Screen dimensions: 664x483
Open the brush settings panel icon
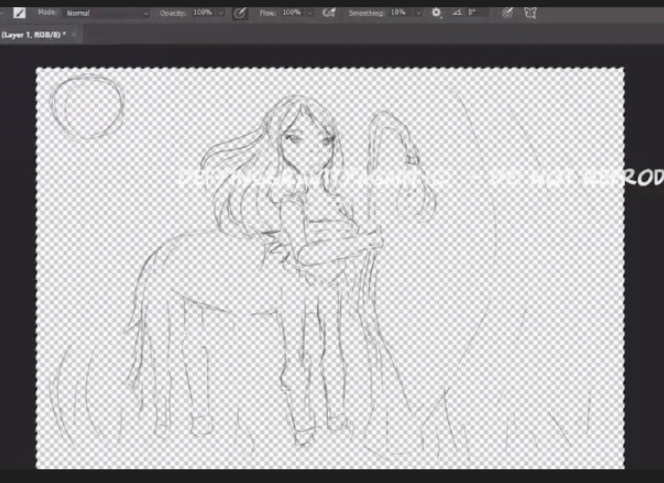pos(19,13)
